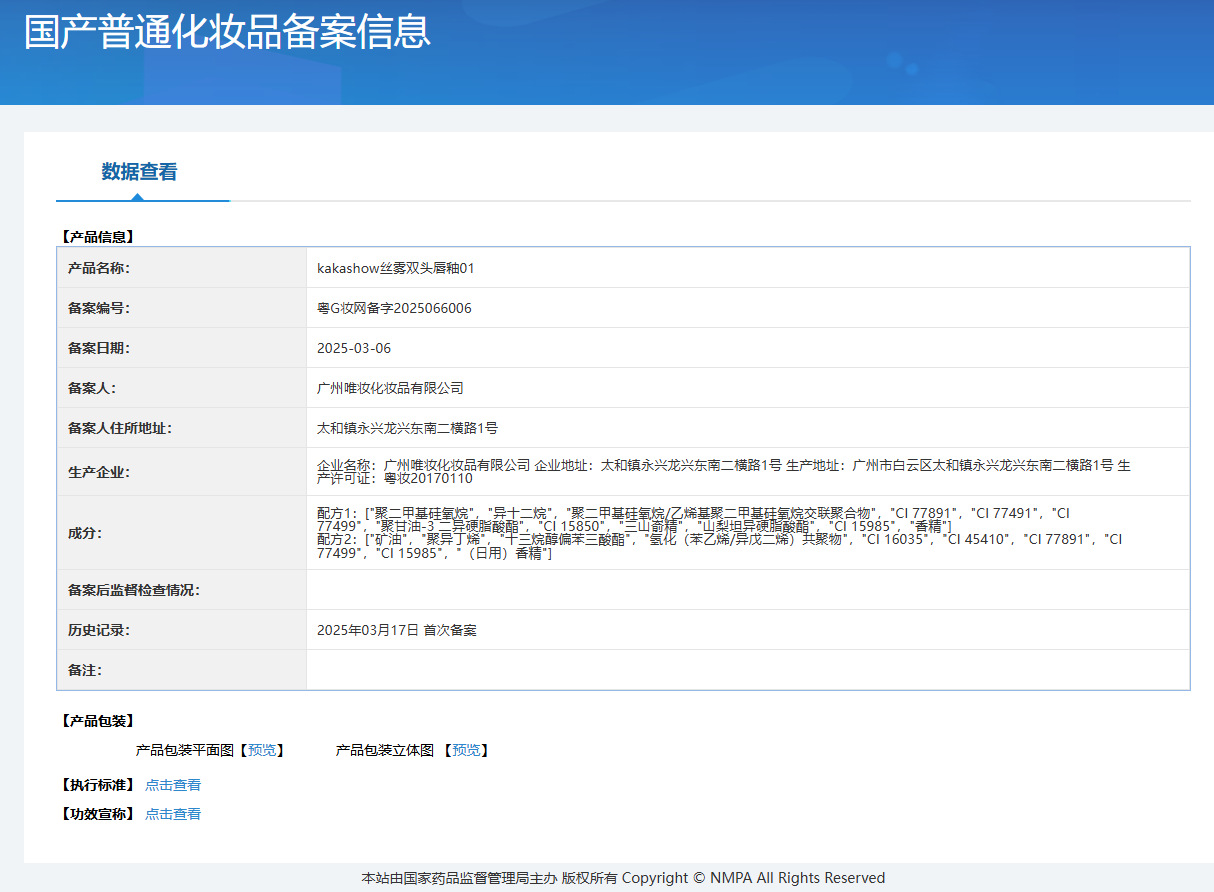Screen dimensions: 1214x892
Task: Click 点击查看 next to 功效宣称
Action: (x=173, y=814)
